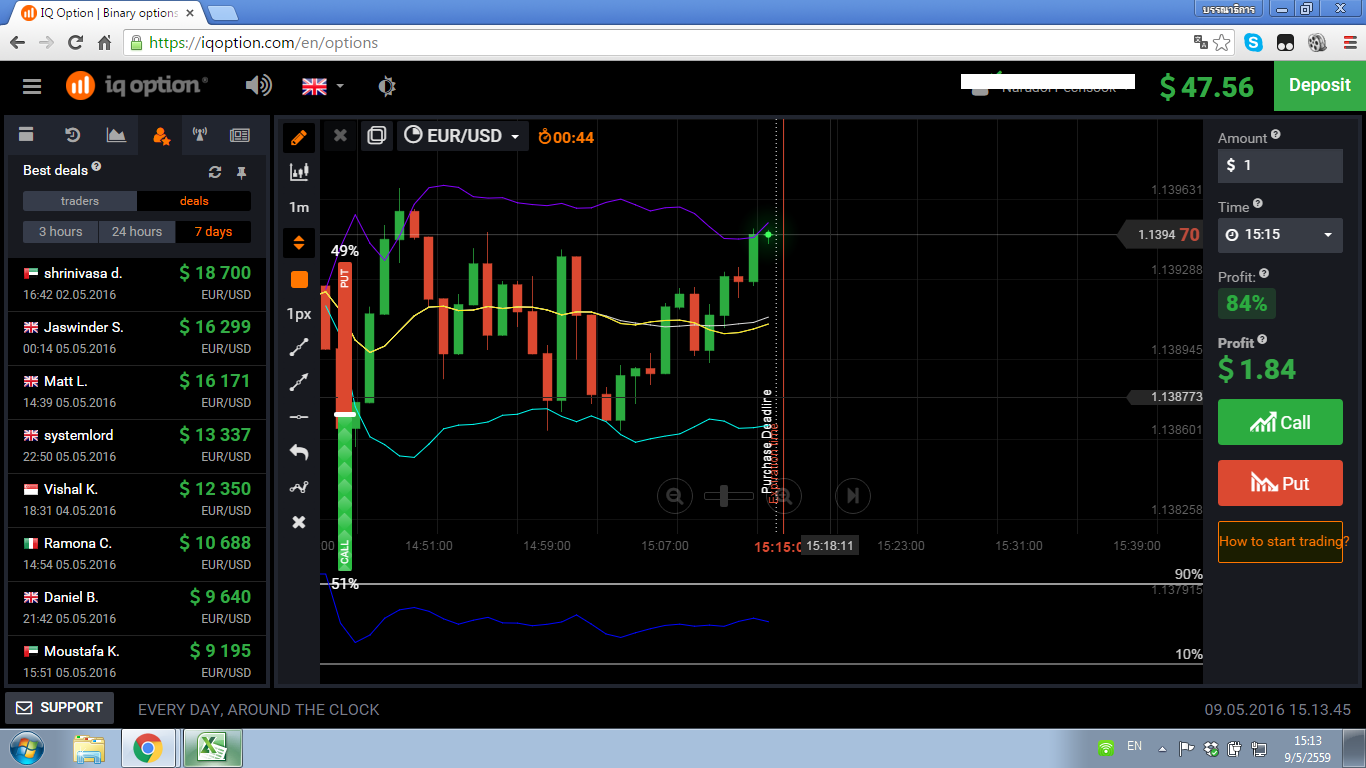Click help icon beside Amount label
The width and height of the screenshot is (1366, 768).
pyautogui.click(x=1276, y=135)
